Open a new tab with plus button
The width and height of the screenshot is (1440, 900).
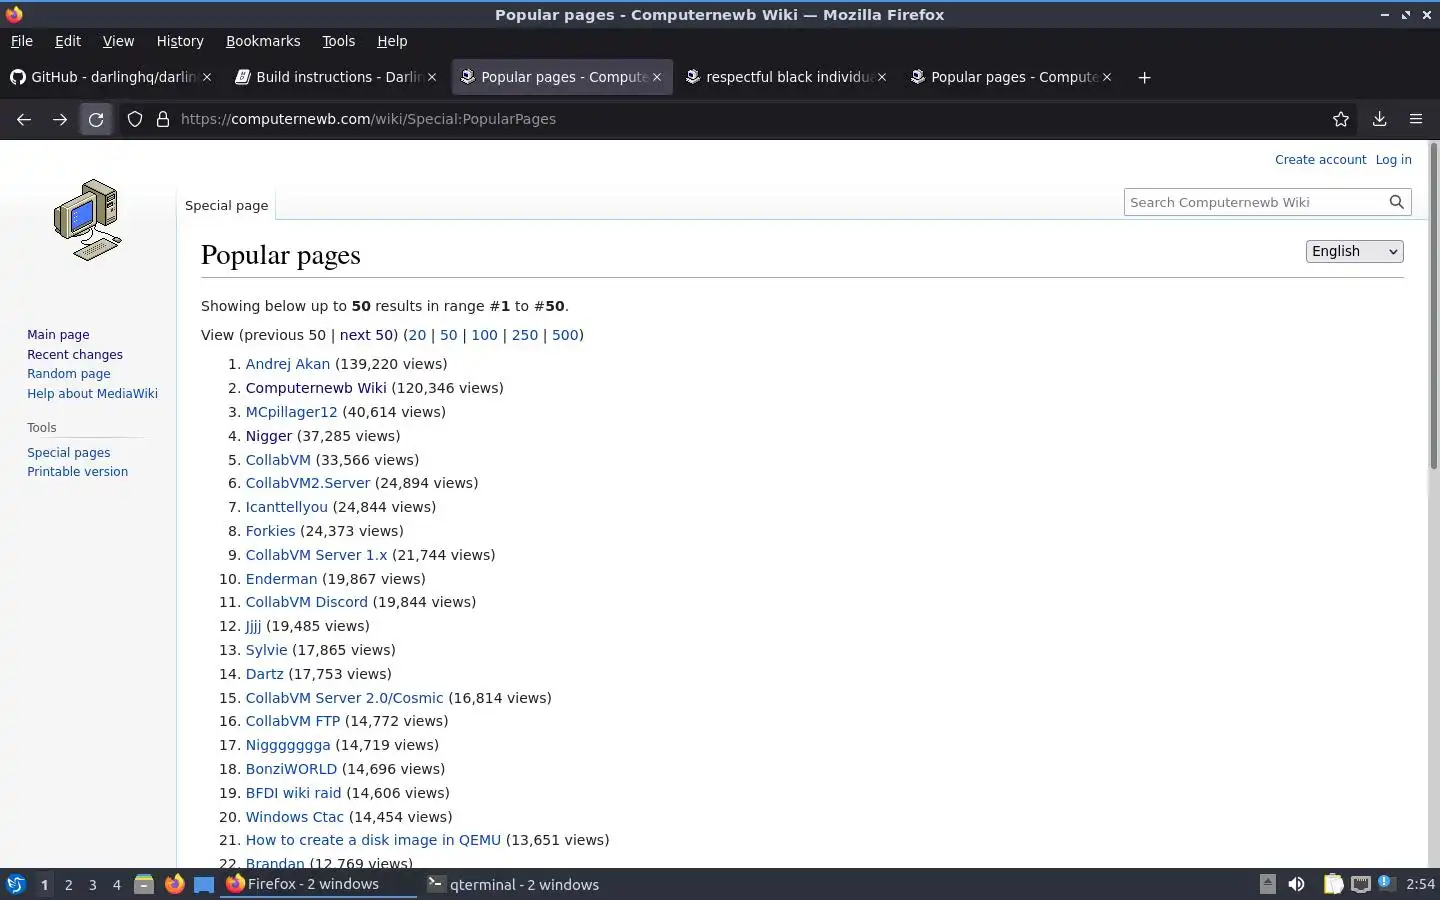tap(1144, 77)
